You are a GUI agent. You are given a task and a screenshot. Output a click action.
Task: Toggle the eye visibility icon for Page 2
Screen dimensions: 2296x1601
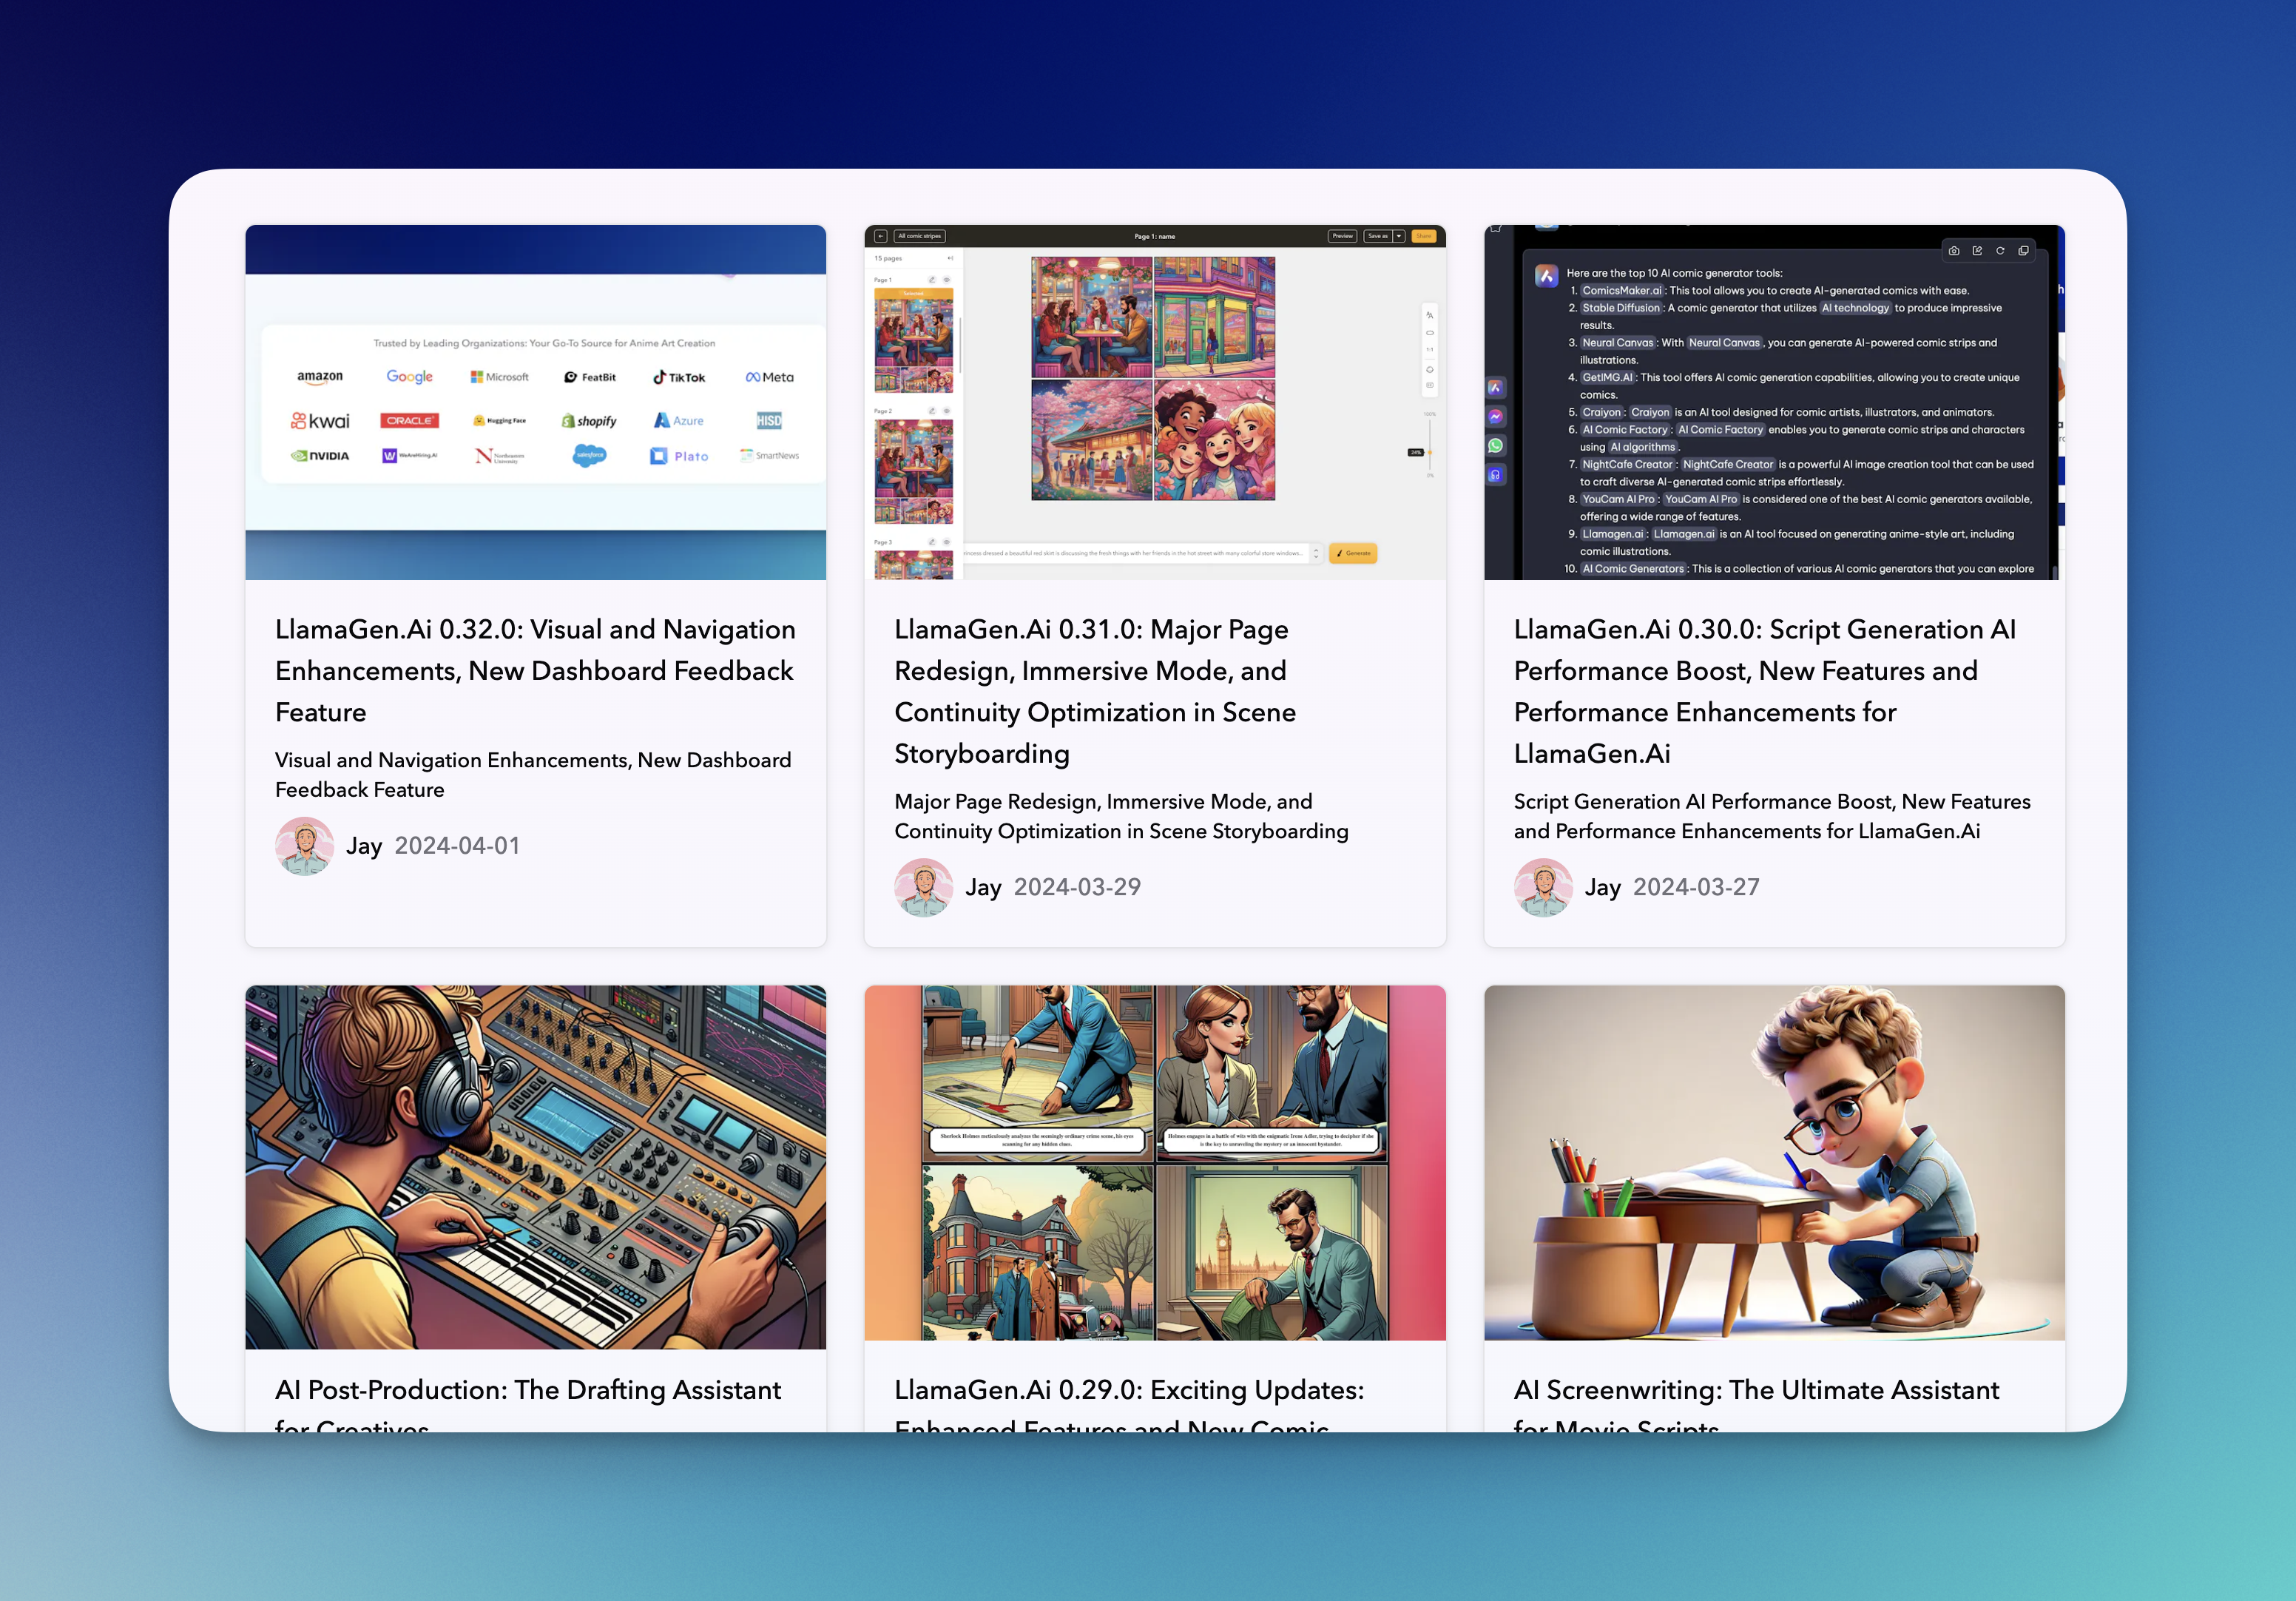[946, 411]
